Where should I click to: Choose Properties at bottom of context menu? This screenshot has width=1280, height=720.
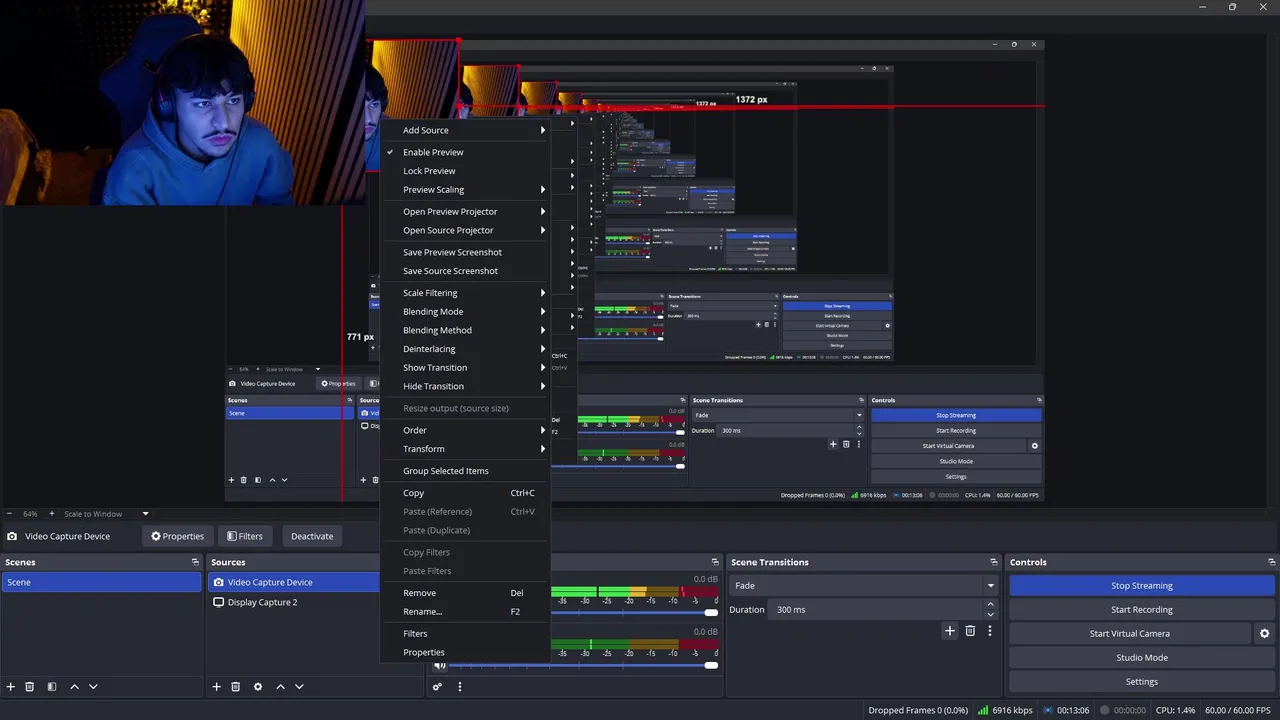pyautogui.click(x=466, y=652)
